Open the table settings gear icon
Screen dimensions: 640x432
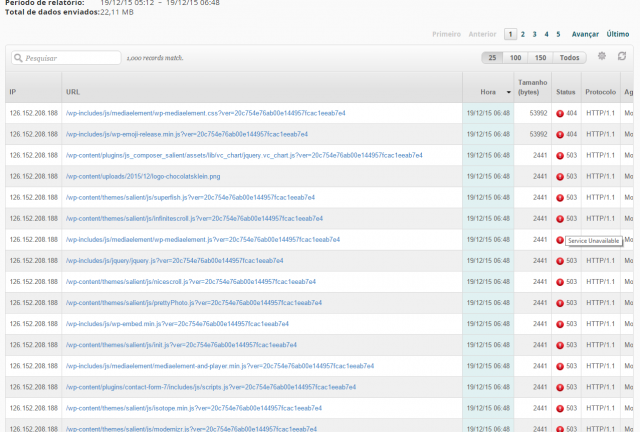[x=602, y=56]
